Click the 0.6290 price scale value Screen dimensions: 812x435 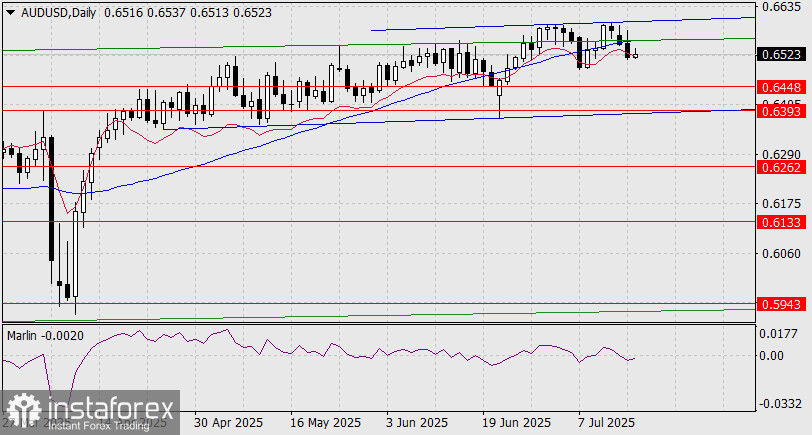(781, 154)
